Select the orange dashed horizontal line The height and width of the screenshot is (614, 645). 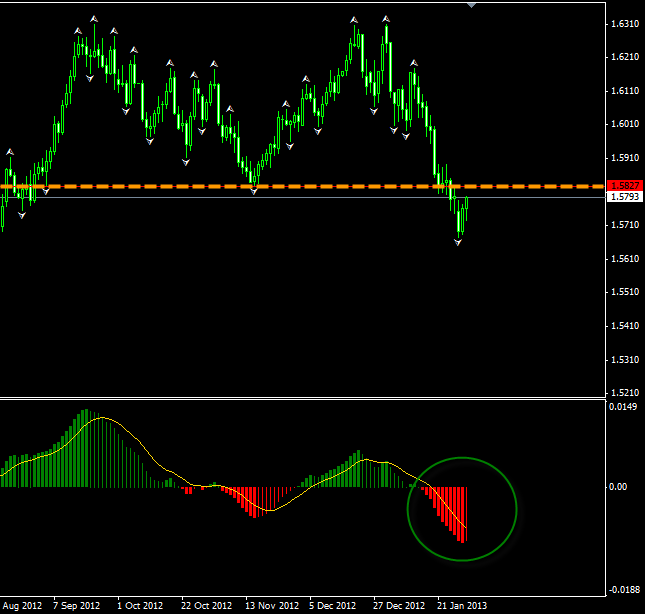coord(302,187)
